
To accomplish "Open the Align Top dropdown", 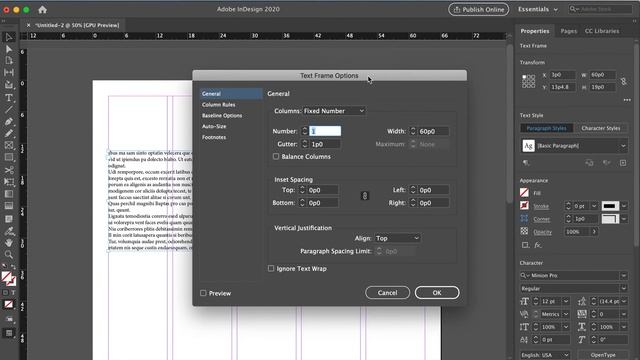I will (x=397, y=238).
